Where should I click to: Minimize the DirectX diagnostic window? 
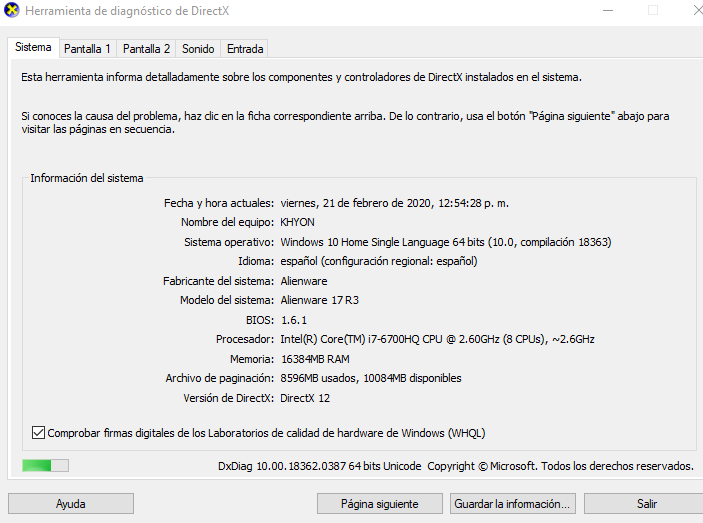pos(608,10)
